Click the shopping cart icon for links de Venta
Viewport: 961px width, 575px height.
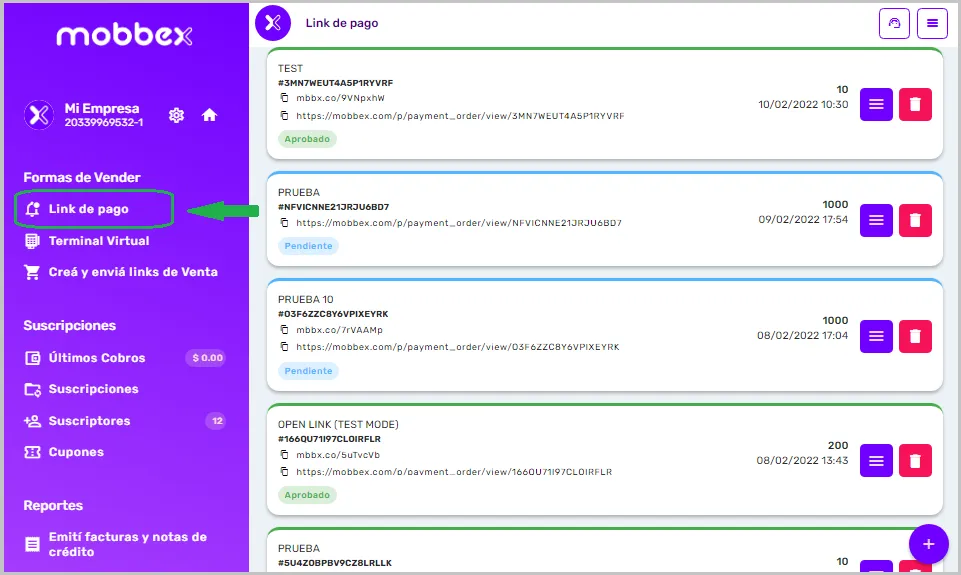pos(32,272)
